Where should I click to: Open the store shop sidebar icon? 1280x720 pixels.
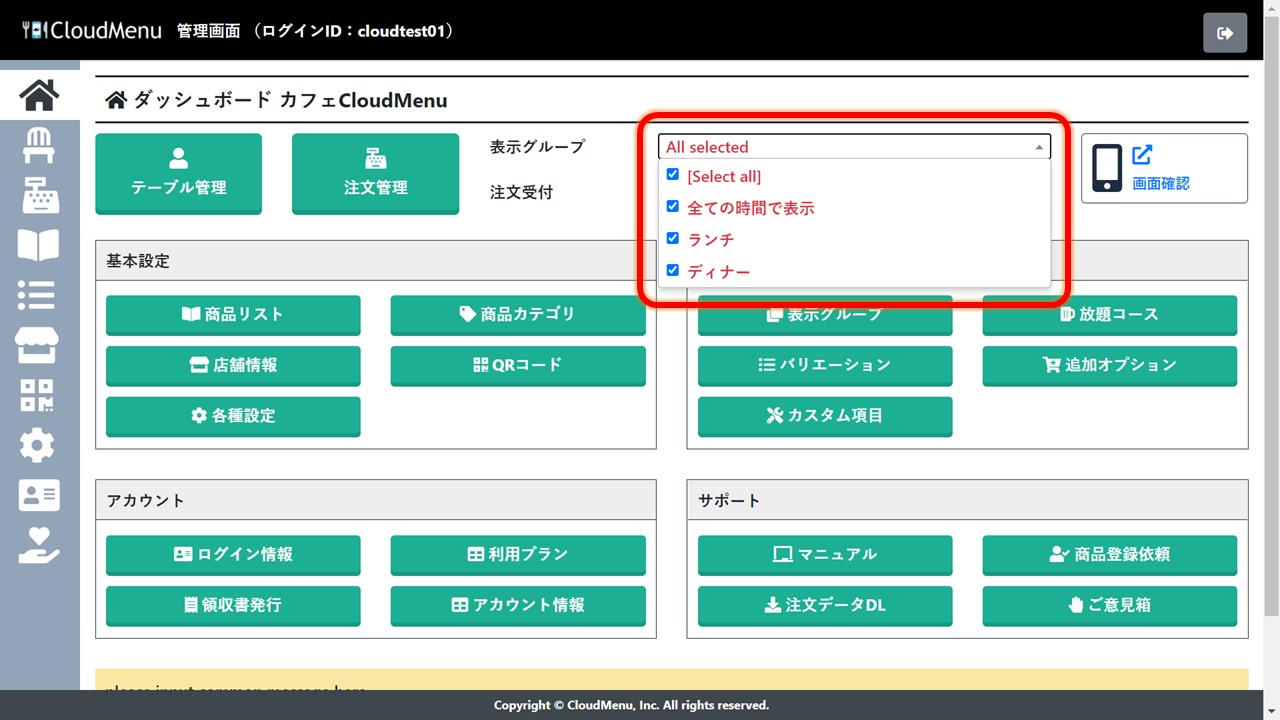point(39,345)
